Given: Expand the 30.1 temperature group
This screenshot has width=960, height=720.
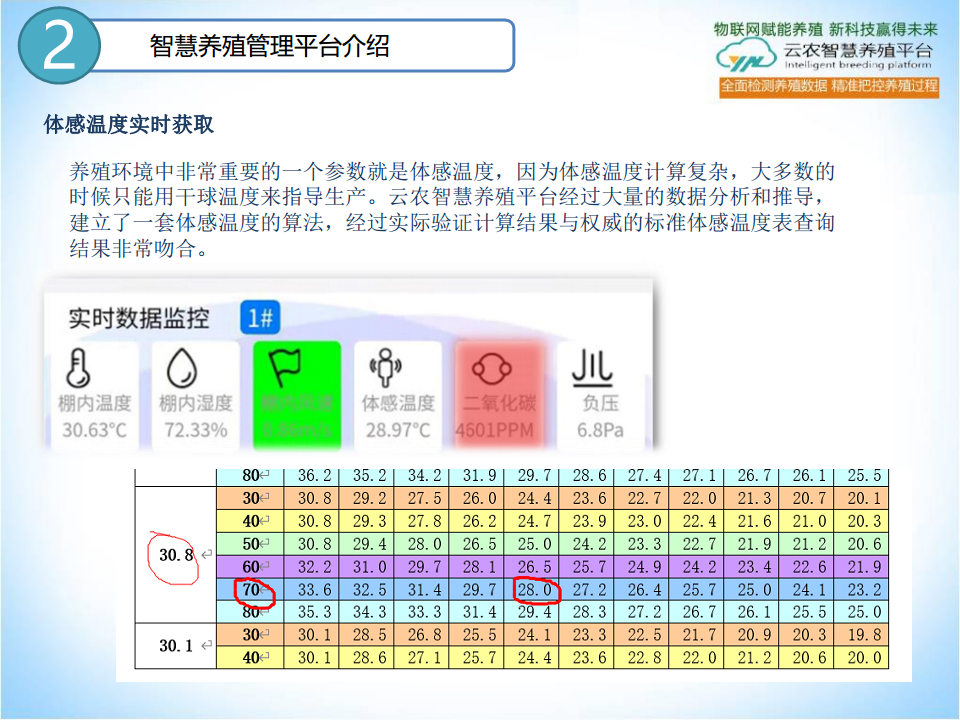Looking at the screenshot, I should click(176, 644).
